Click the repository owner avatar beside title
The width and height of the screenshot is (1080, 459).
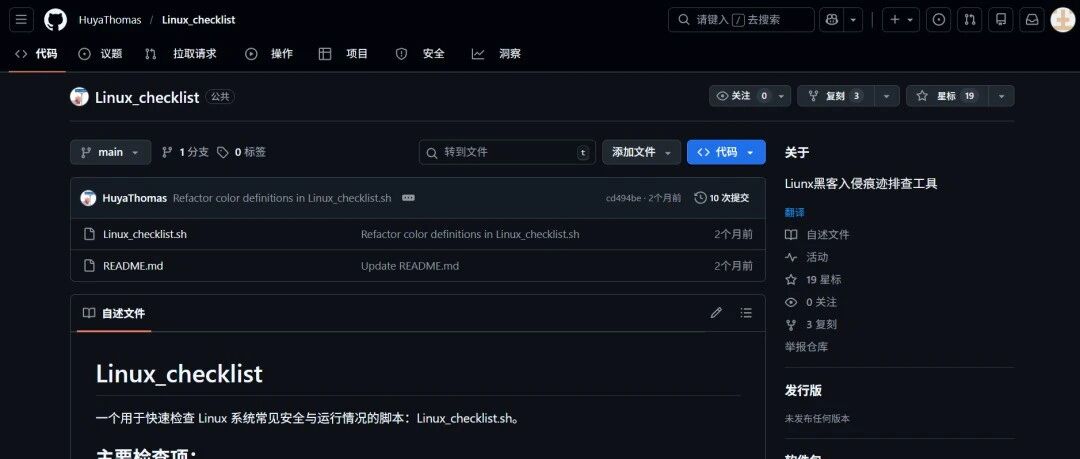point(79,96)
